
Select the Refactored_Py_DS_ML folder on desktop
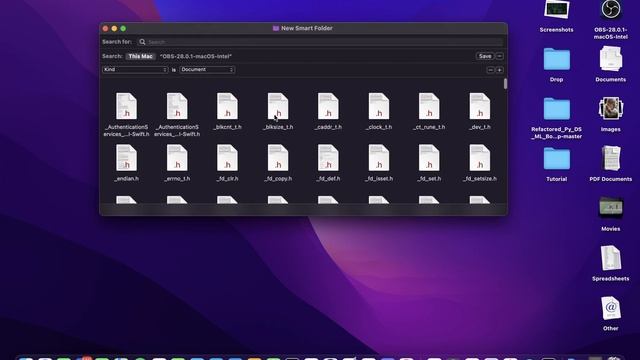point(556,109)
